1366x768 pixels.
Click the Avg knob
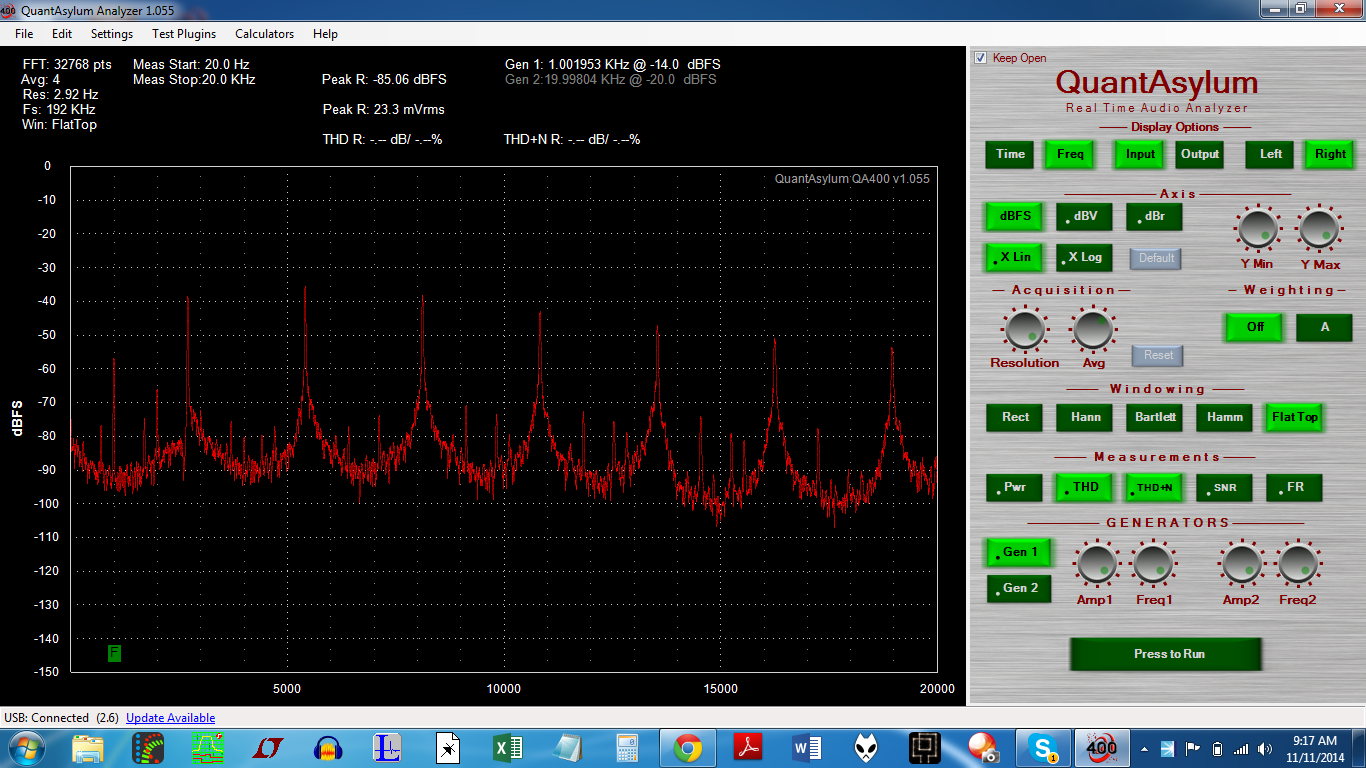[x=1093, y=329]
